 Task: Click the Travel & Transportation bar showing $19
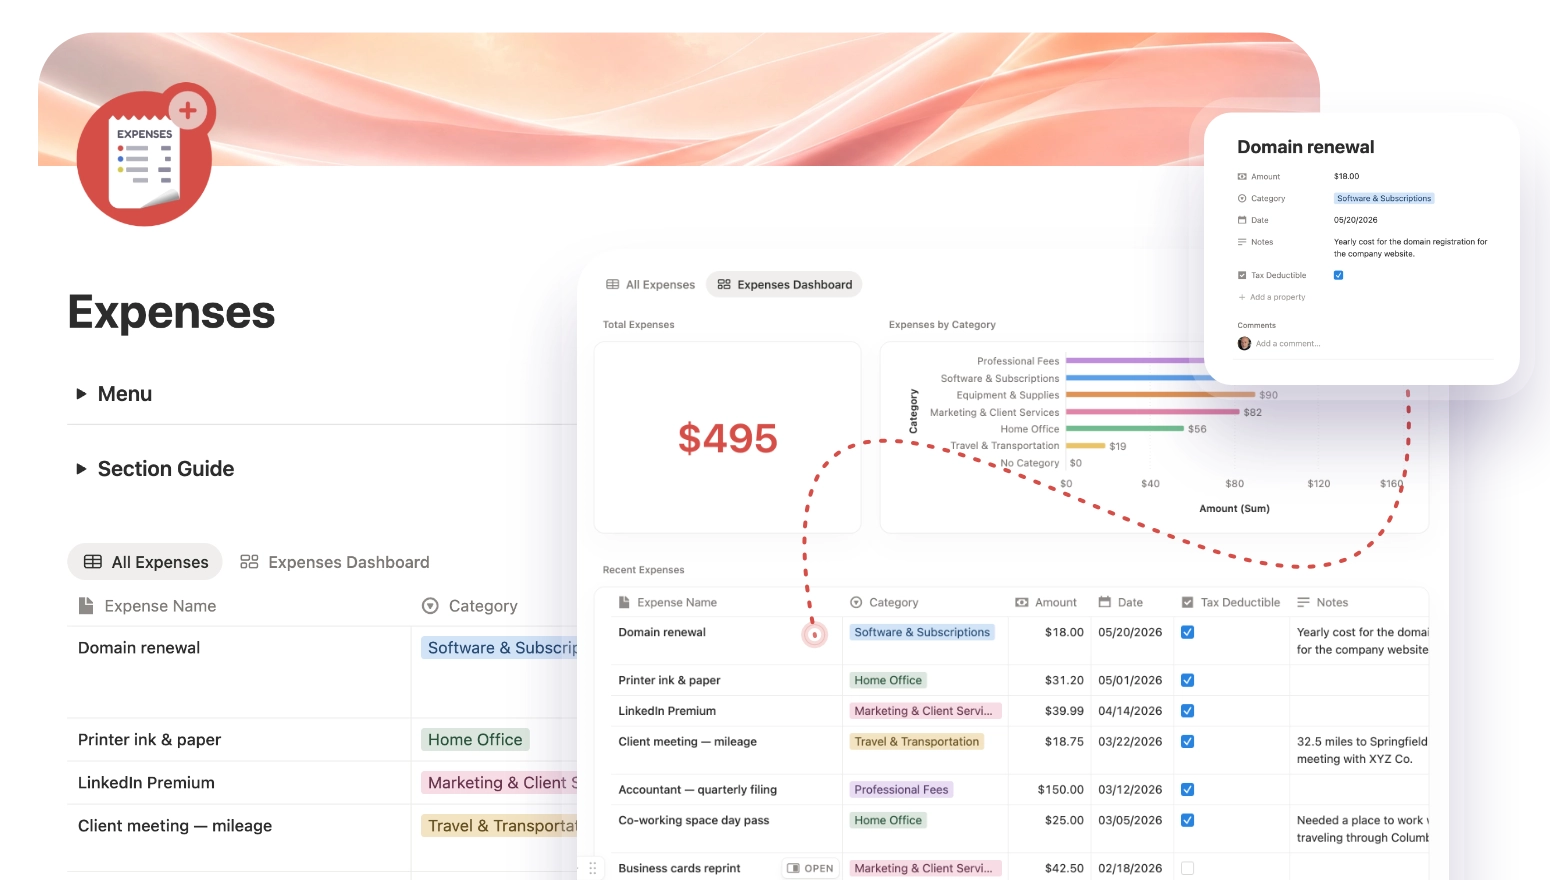1086,446
